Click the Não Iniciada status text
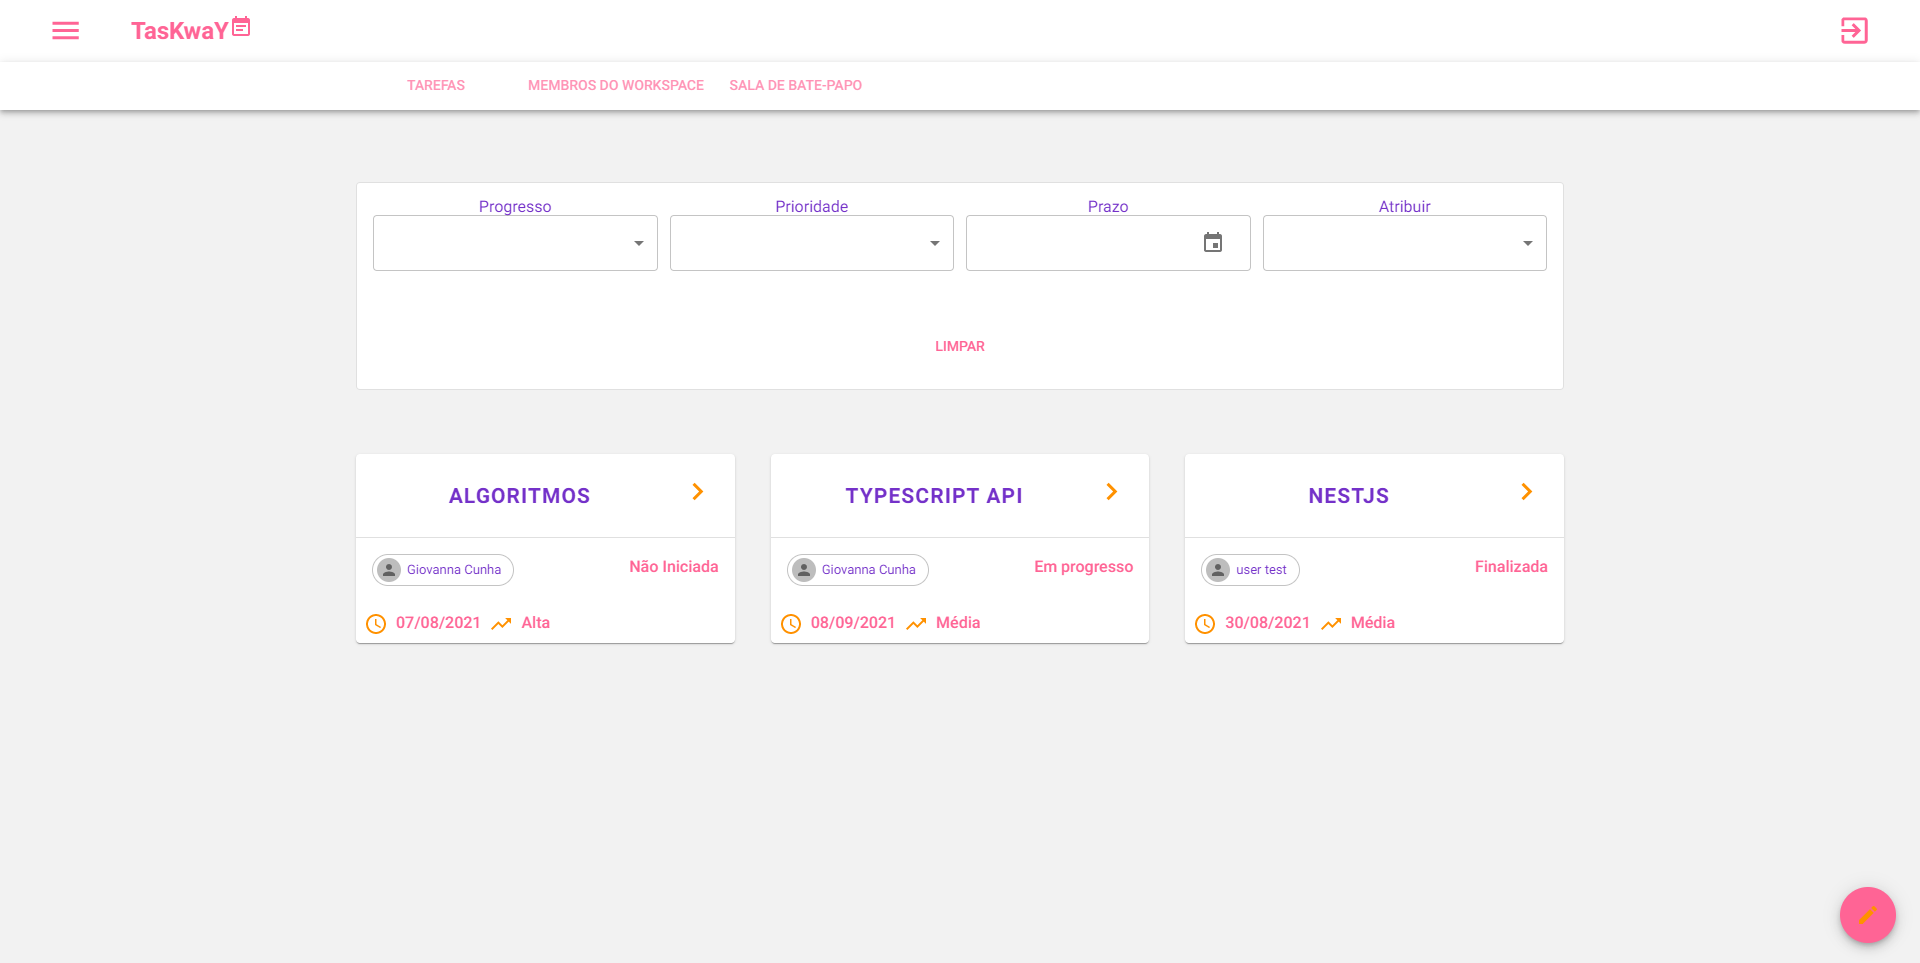Viewport: 1920px width, 963px height. (x=674, y=567)
